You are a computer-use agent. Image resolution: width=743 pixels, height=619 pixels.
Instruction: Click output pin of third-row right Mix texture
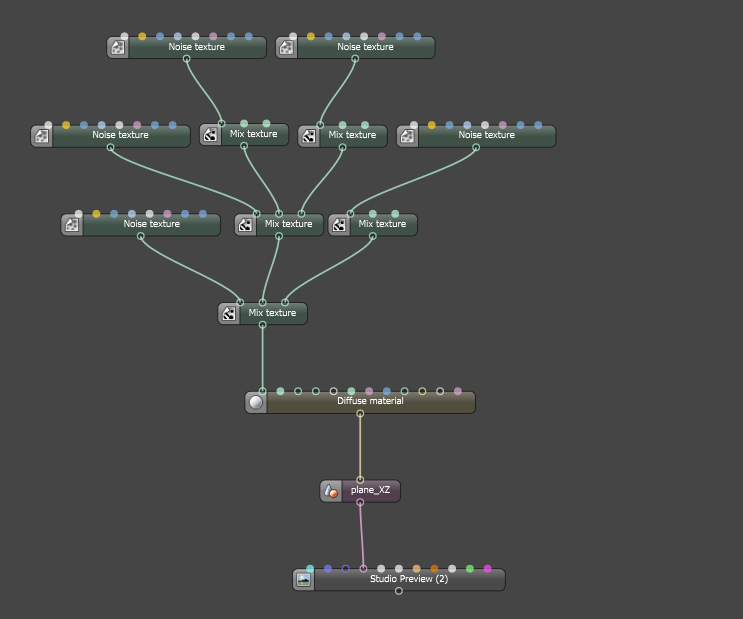373,236
